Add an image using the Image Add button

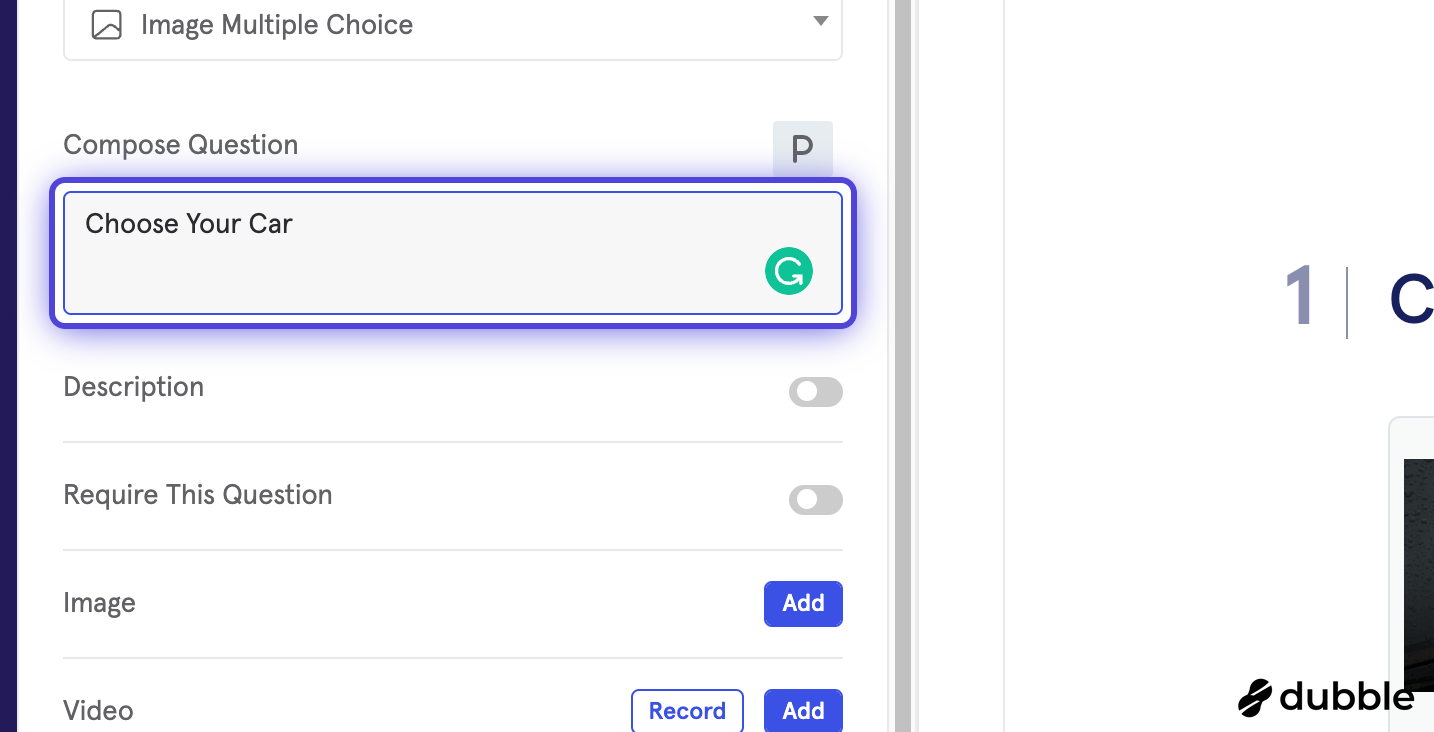[803, 604]
